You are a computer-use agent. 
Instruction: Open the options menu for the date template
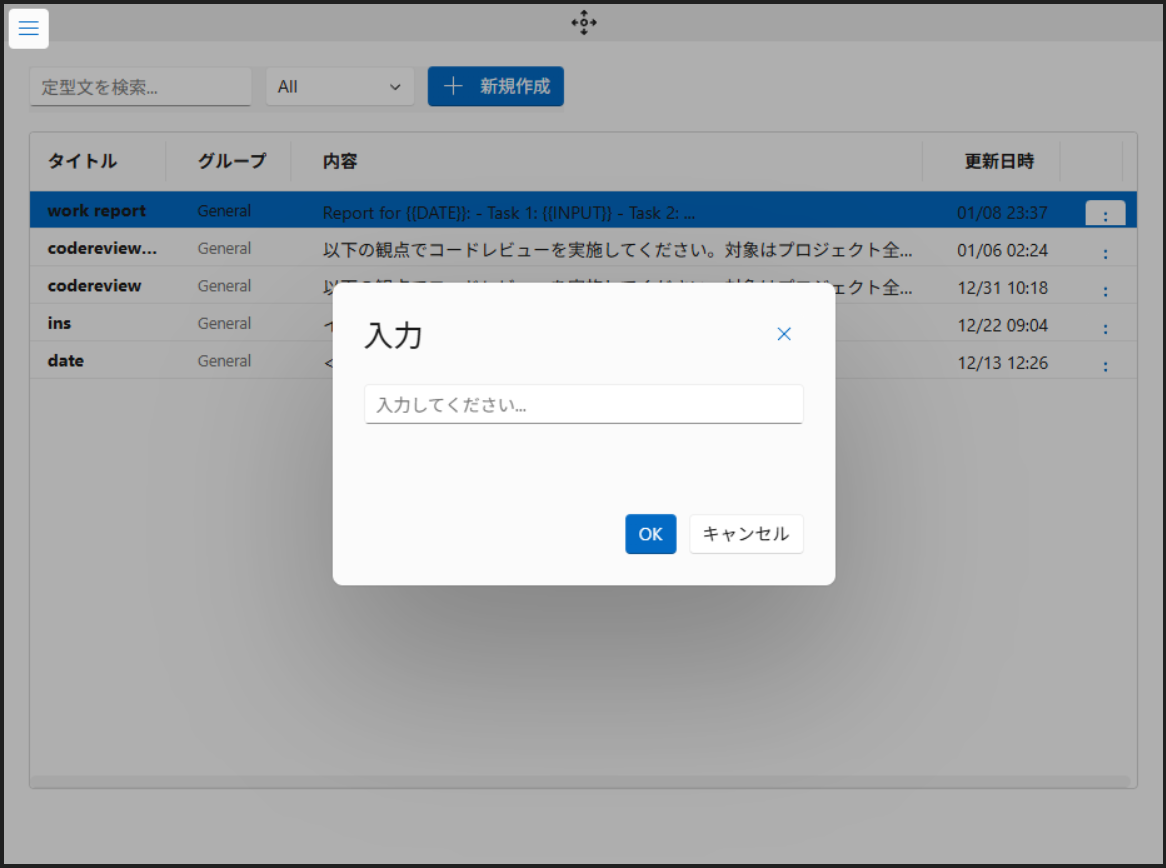coord(1105,364)
